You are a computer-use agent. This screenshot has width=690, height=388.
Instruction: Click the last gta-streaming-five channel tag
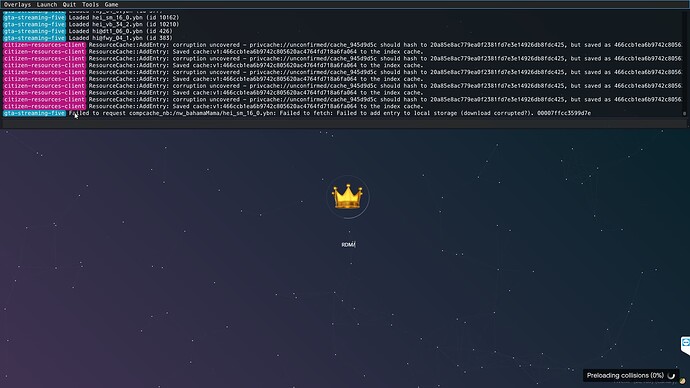(34, 113)
